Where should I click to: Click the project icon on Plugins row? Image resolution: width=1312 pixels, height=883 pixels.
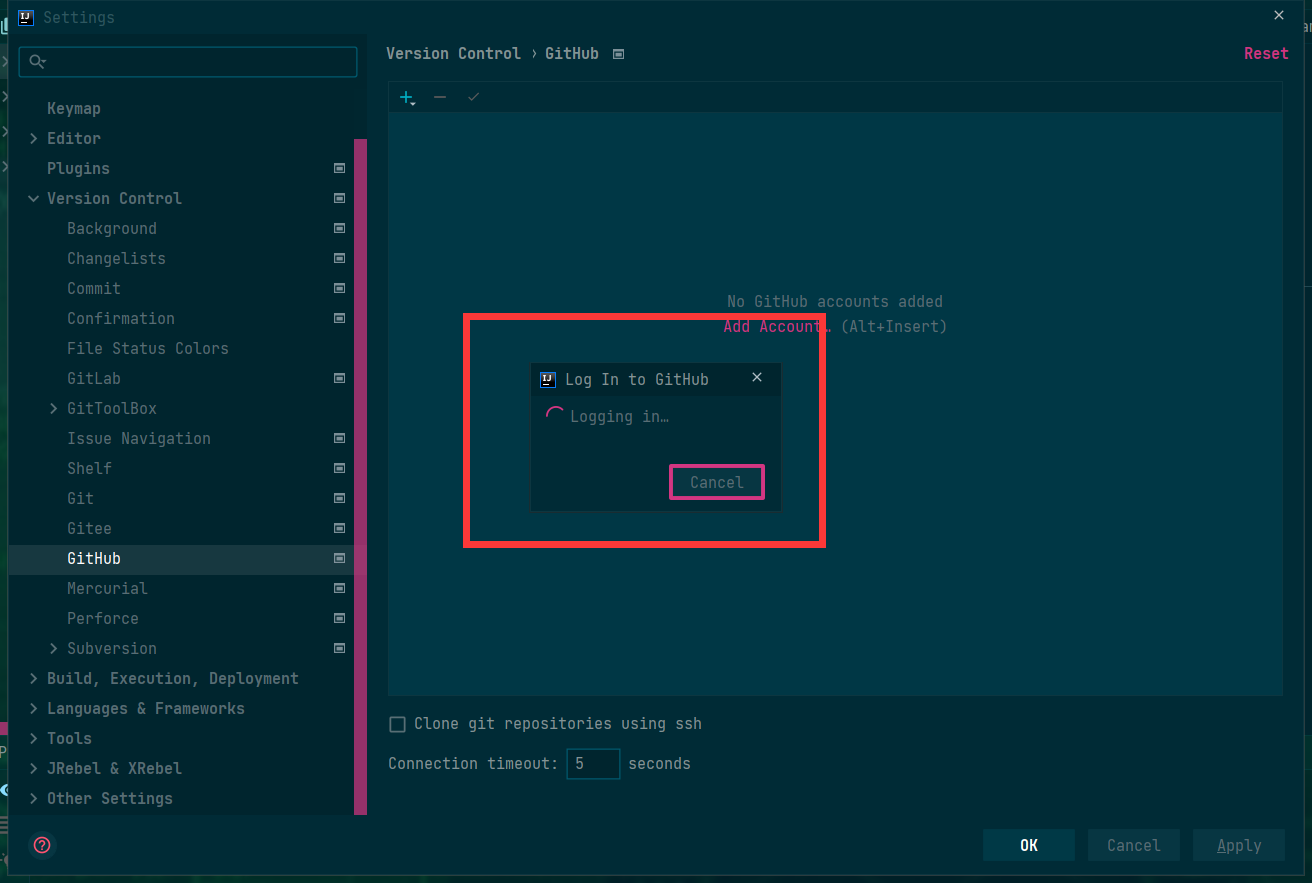tap(340, 168)
